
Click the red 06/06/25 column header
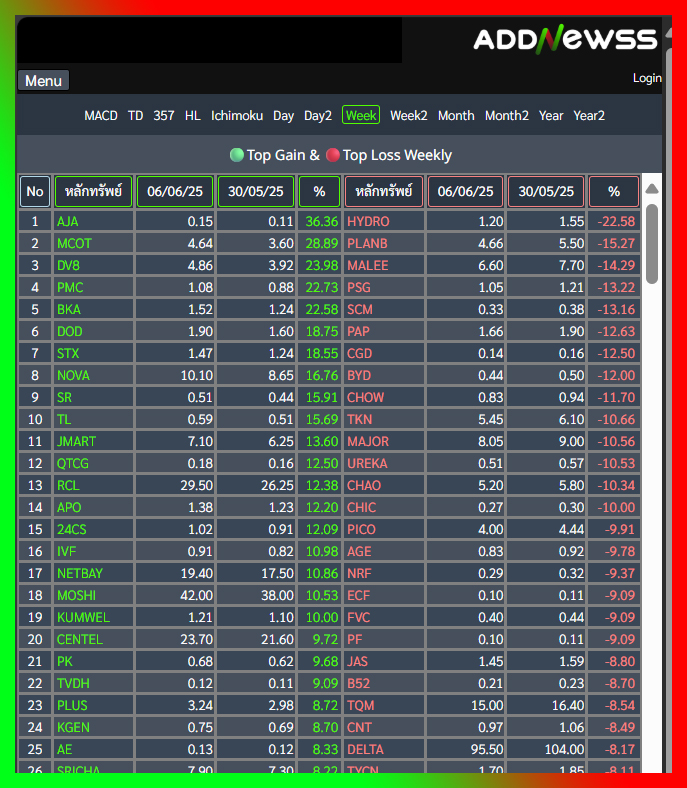pyautogui.click(x=465, y=191)
